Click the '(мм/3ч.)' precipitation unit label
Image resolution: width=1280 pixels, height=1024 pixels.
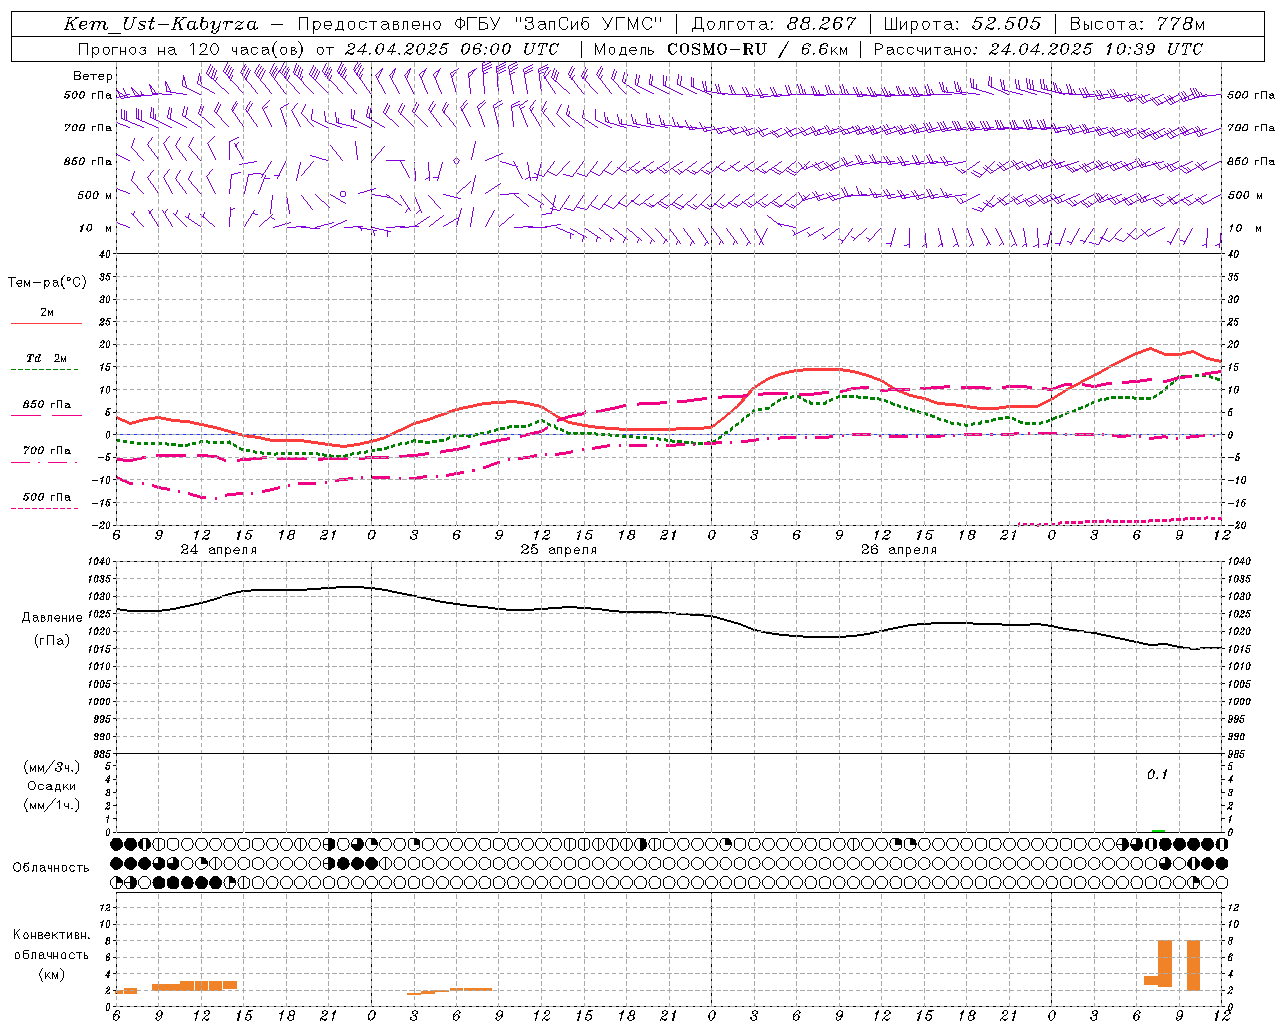click(52, 767)
